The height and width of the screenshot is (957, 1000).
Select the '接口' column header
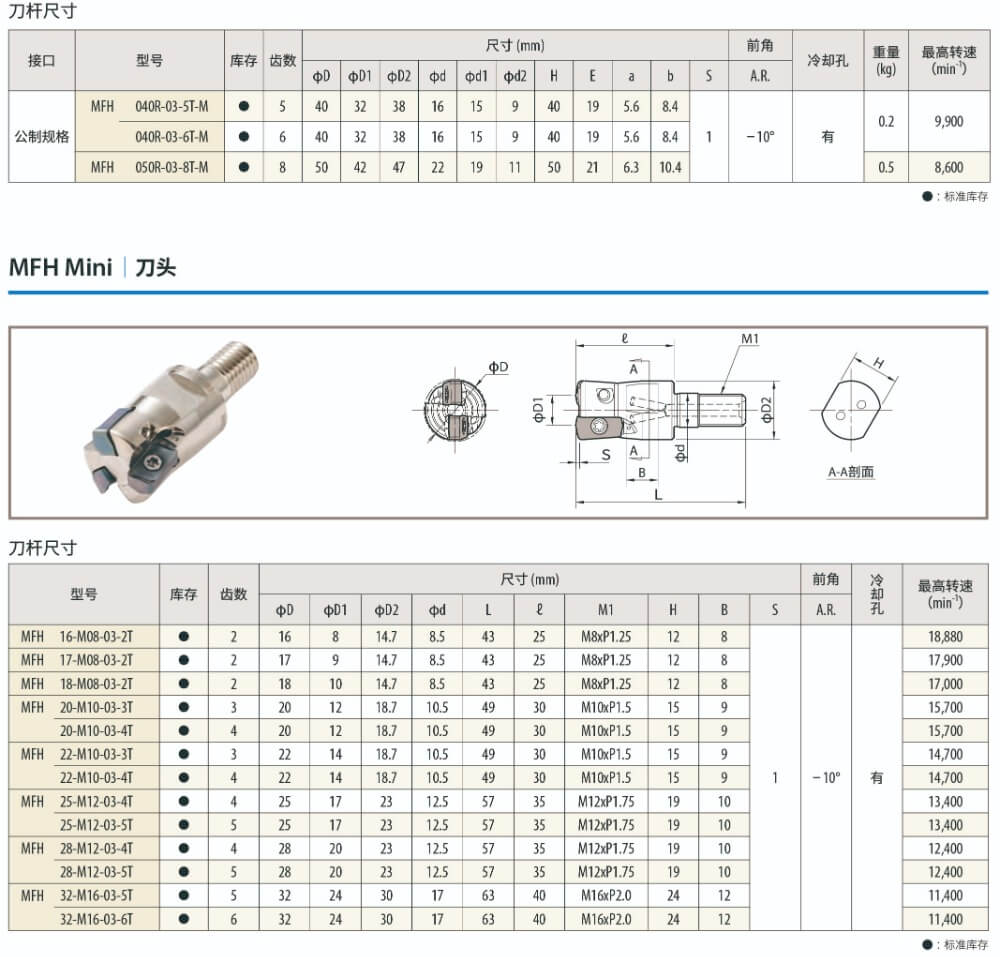click(41, 61)
